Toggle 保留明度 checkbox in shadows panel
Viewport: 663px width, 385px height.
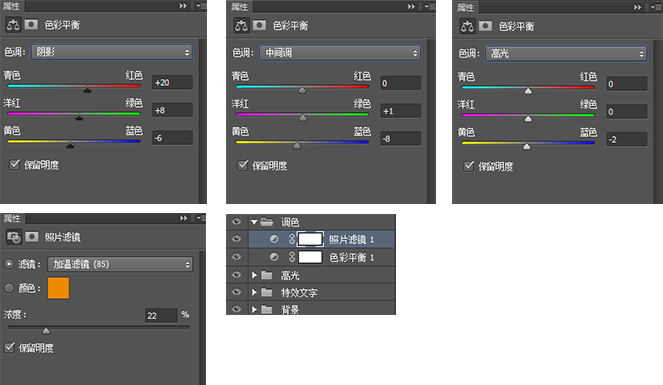(14, 164)
